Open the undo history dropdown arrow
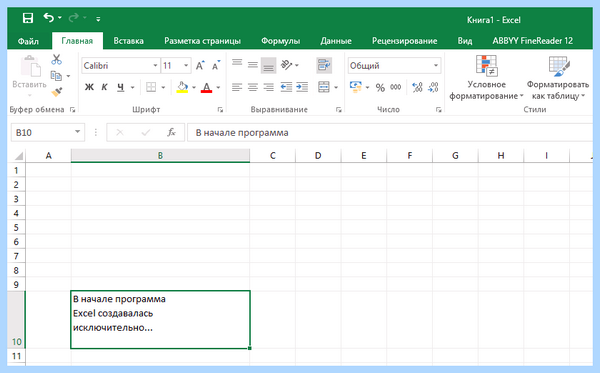 (60, 18)
